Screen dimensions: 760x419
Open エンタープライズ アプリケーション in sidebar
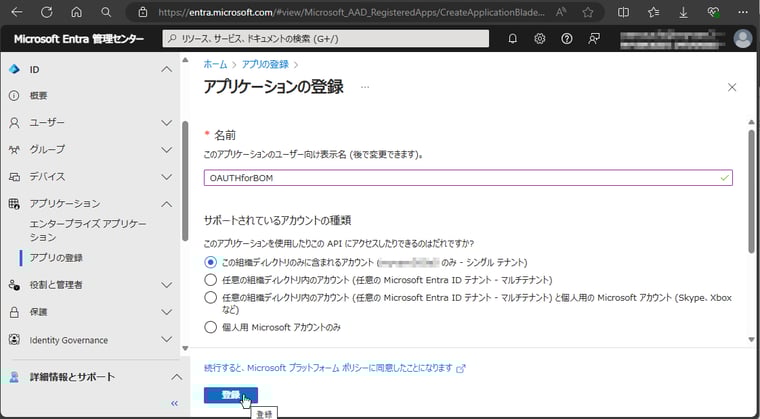coord(88,230)
